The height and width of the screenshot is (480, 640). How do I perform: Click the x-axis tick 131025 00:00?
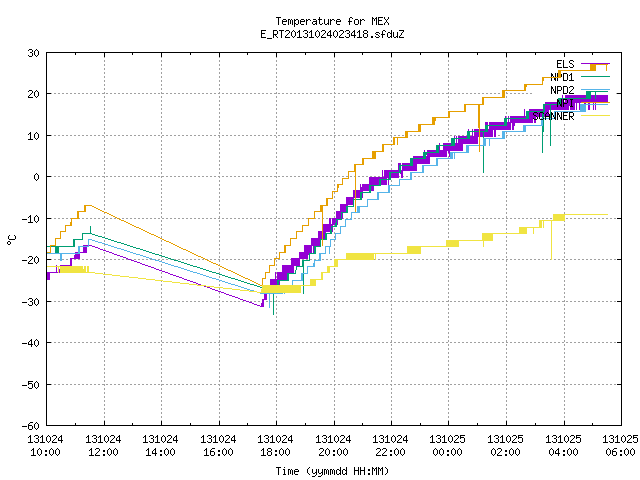pos(448,446)
